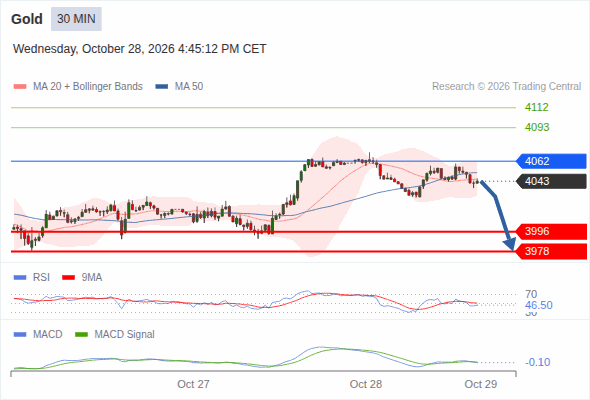
Task: Click the Research © 2026 Trading Central text
Action: pos(506,87)
